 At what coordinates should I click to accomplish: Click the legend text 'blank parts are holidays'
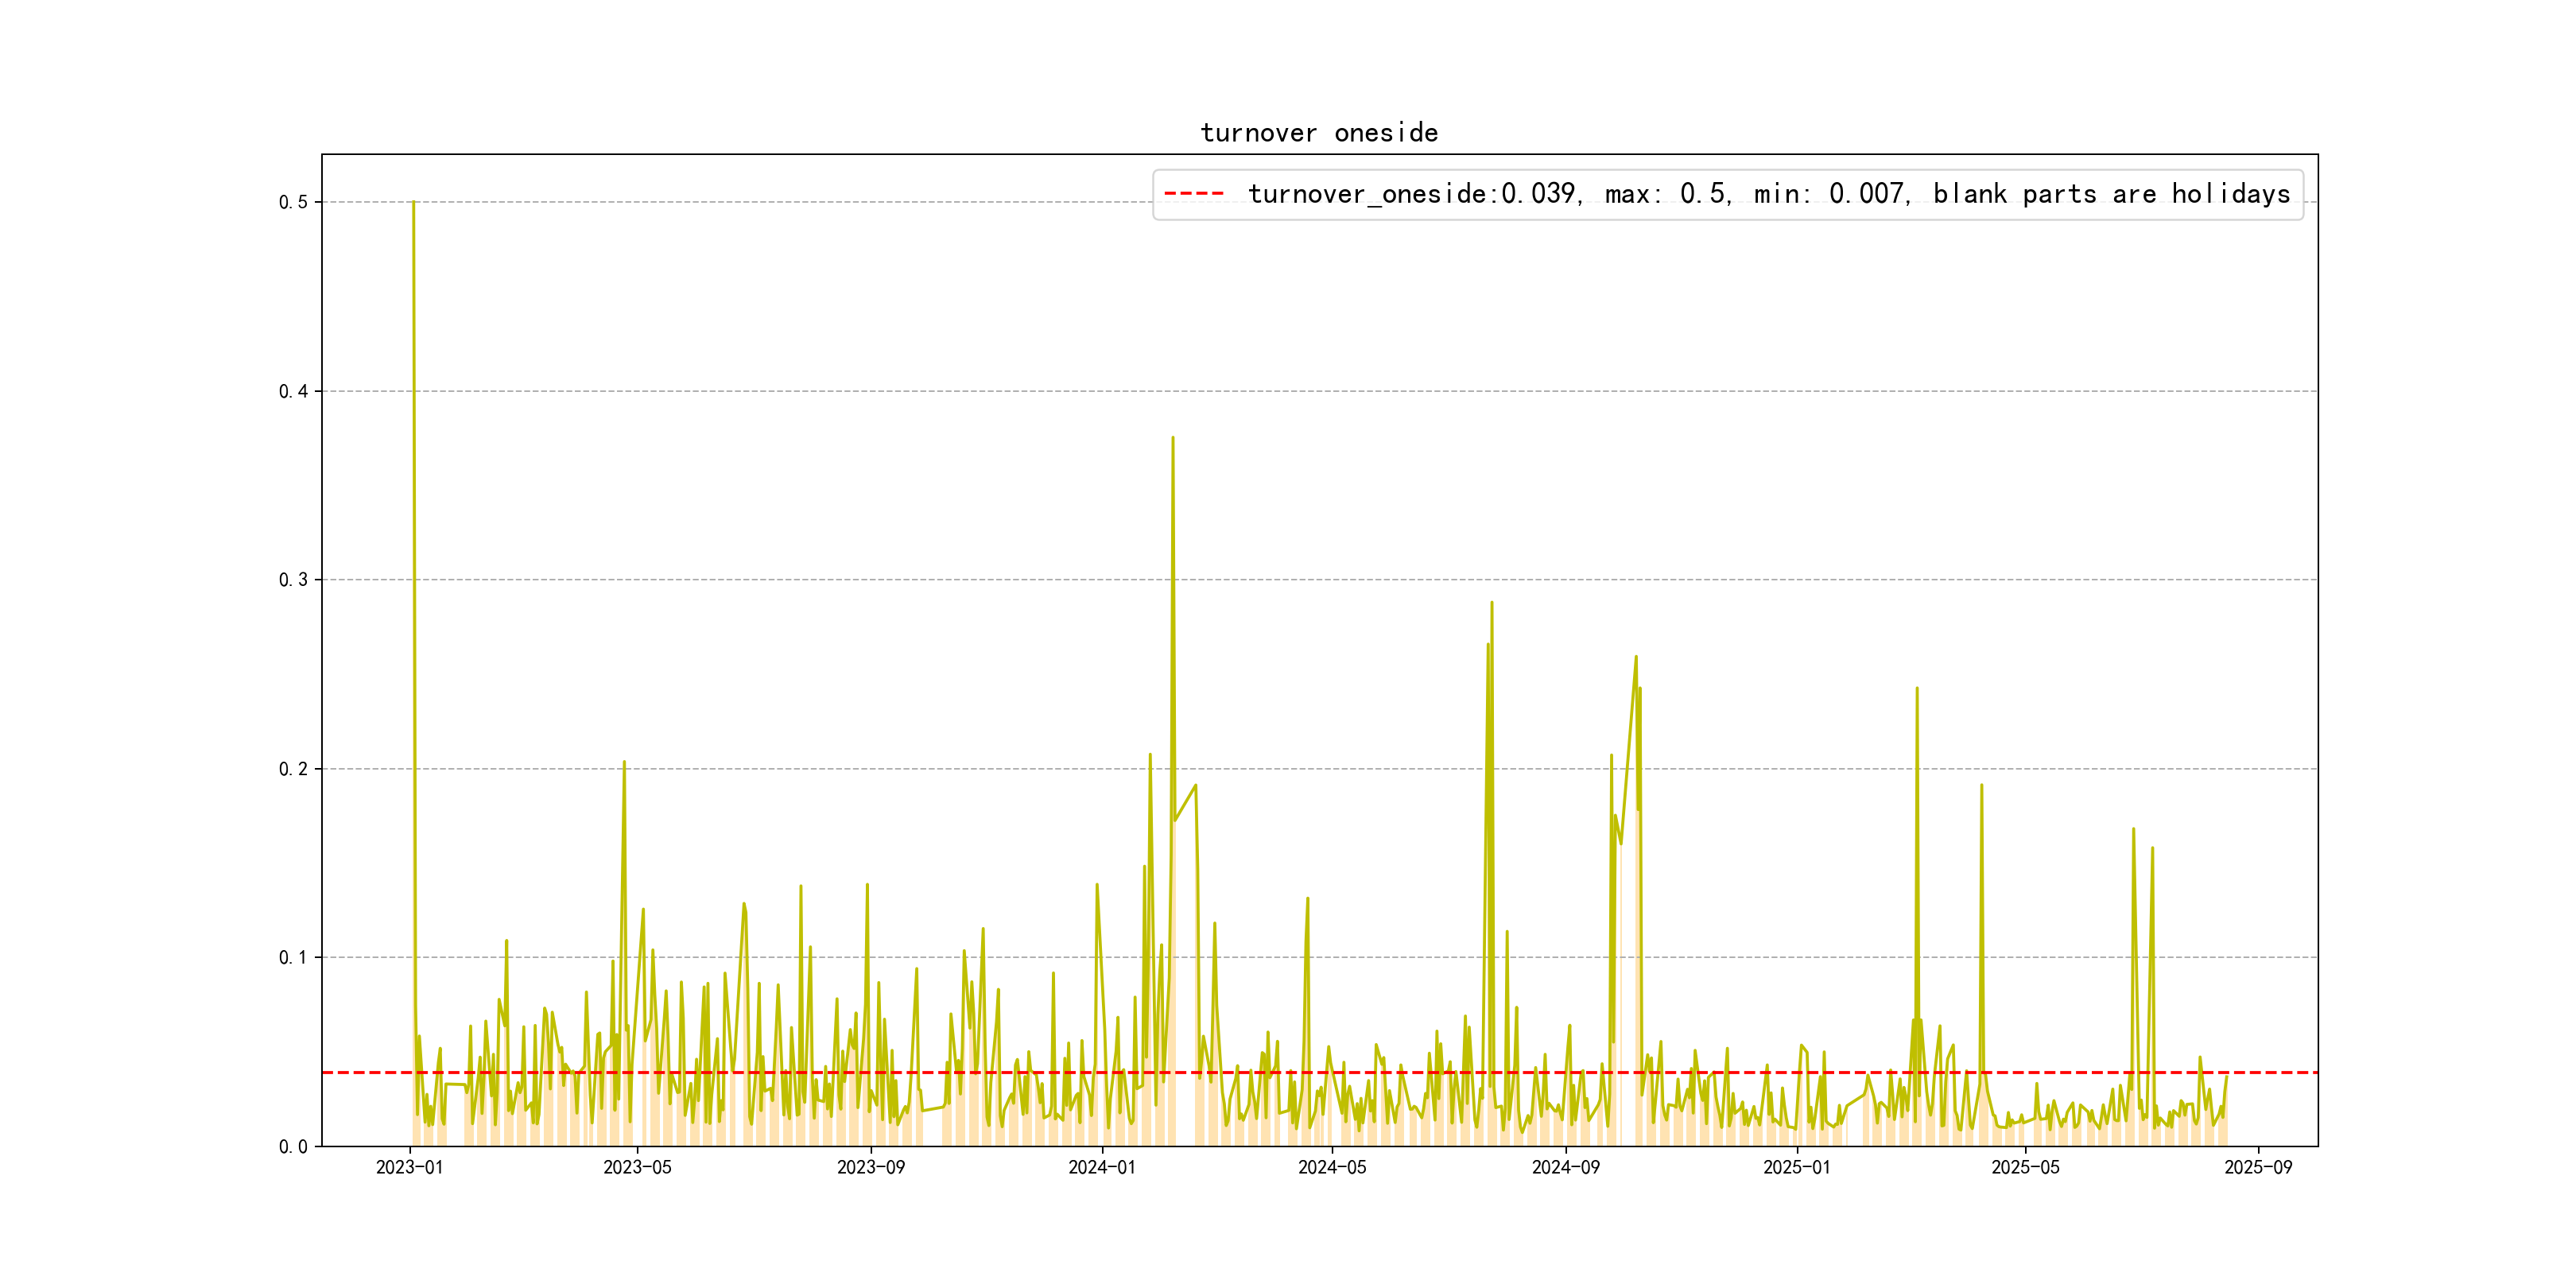pos(2111,194)
